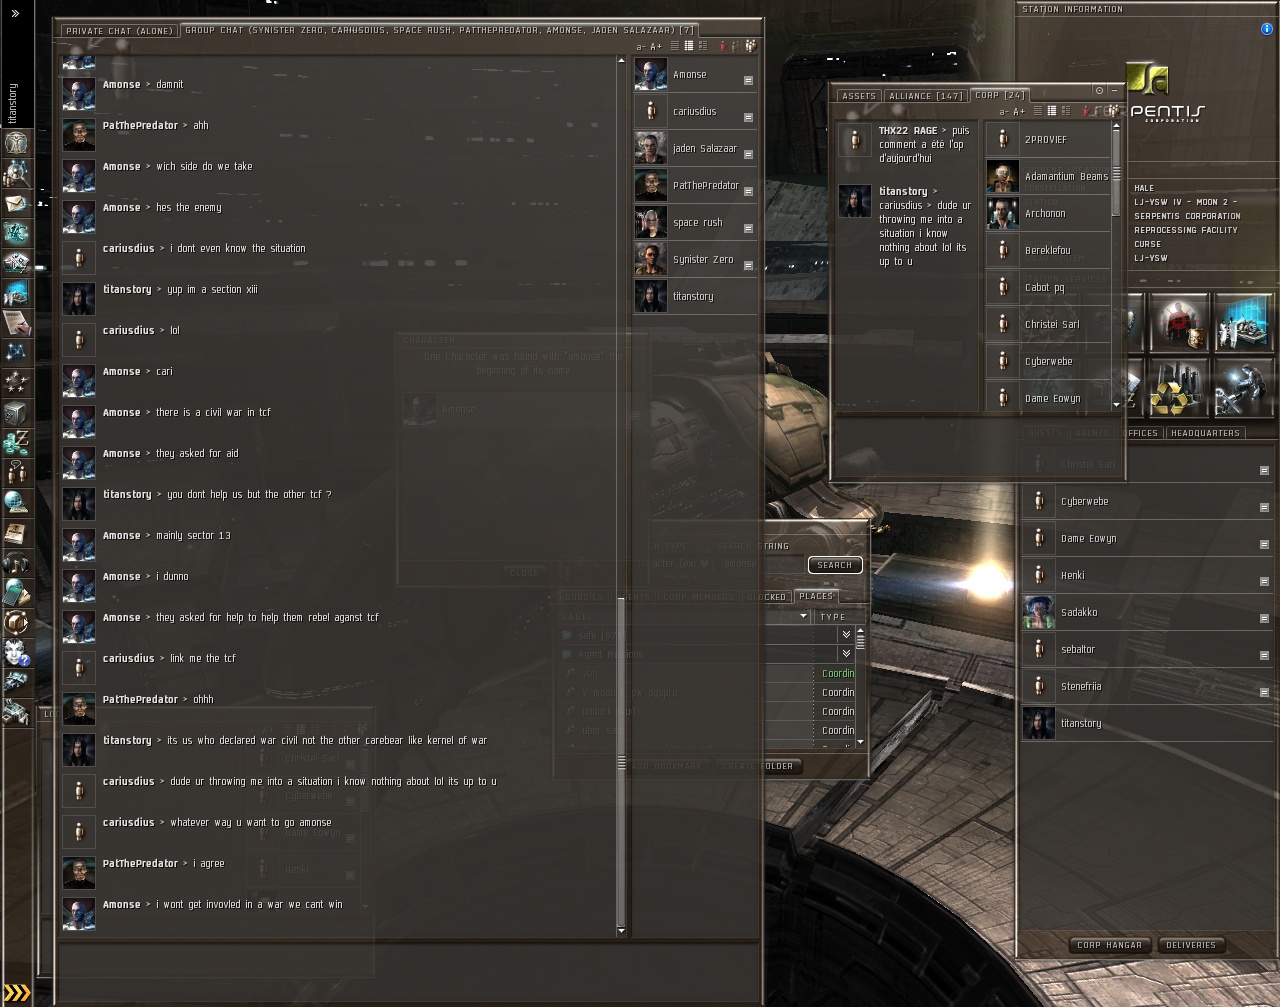The width and height of the screenshot is (1280, 1007).
Task: Open the Character Sheet from the sidebar
Action: pyautogui.click(x=16, y=143)
